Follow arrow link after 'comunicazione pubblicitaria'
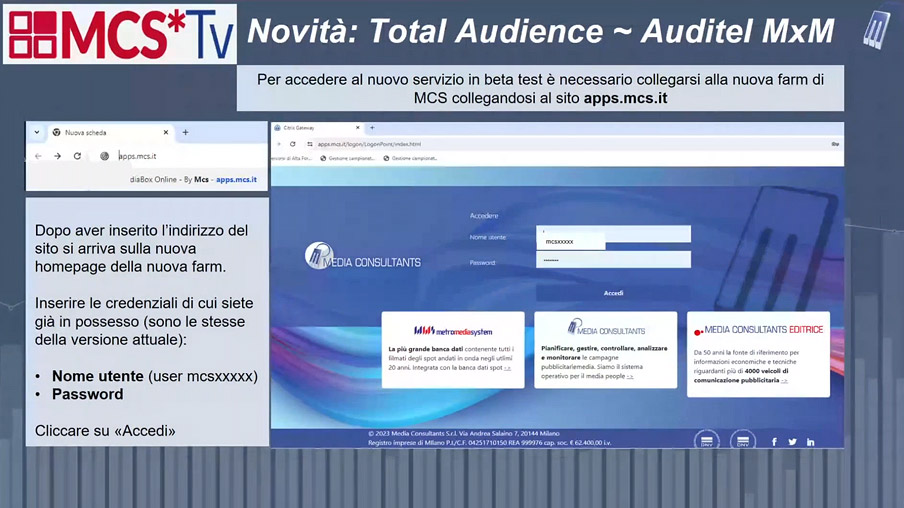The height and width of the screenshot is (508, 904). coord(784,381)
